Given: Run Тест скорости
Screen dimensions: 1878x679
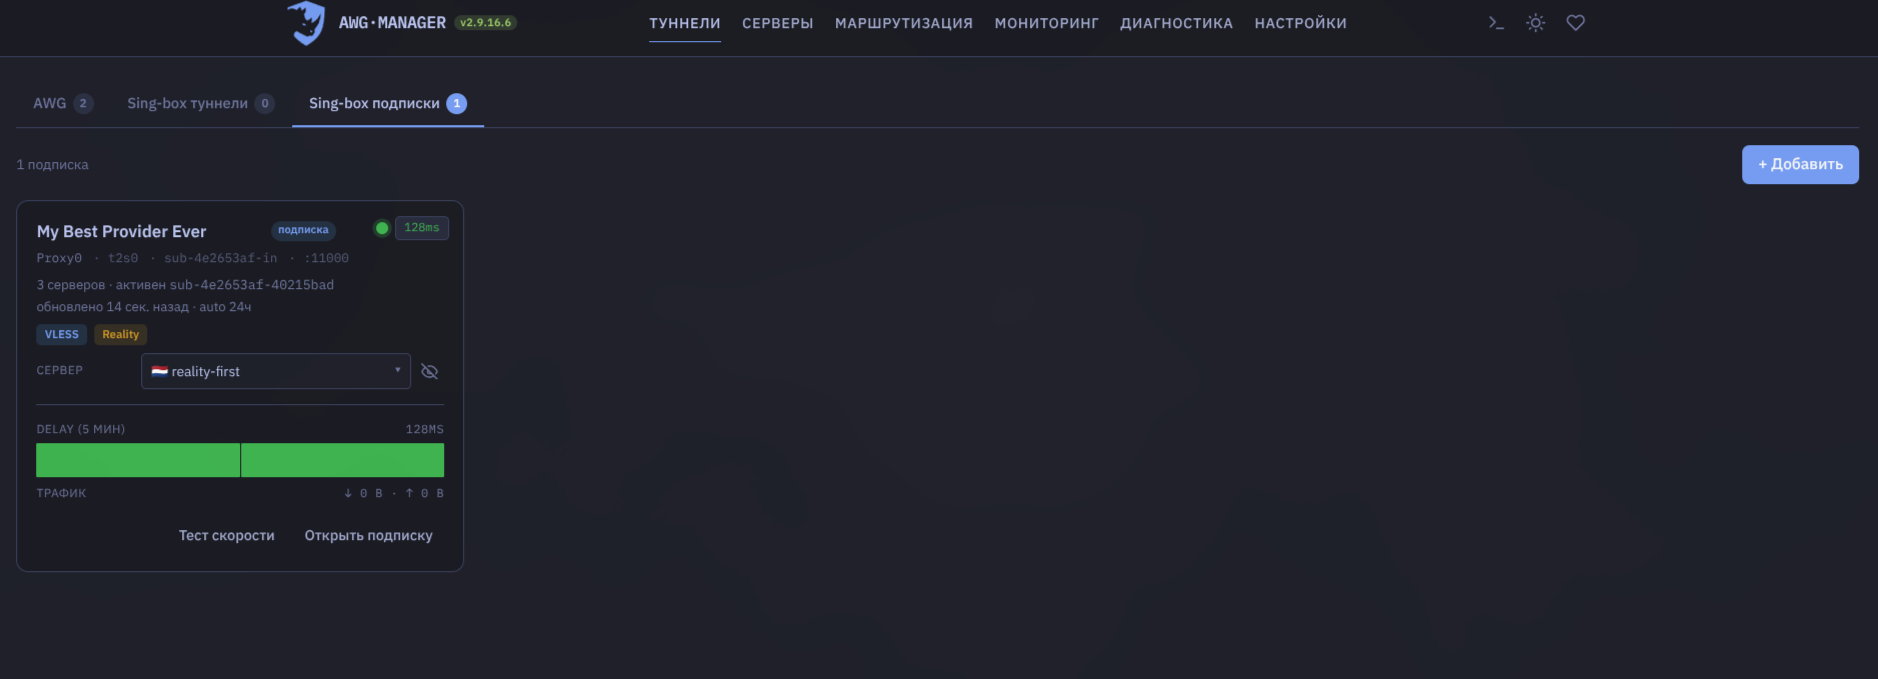Looking at the screenshot, I should (x=226, y=536).
